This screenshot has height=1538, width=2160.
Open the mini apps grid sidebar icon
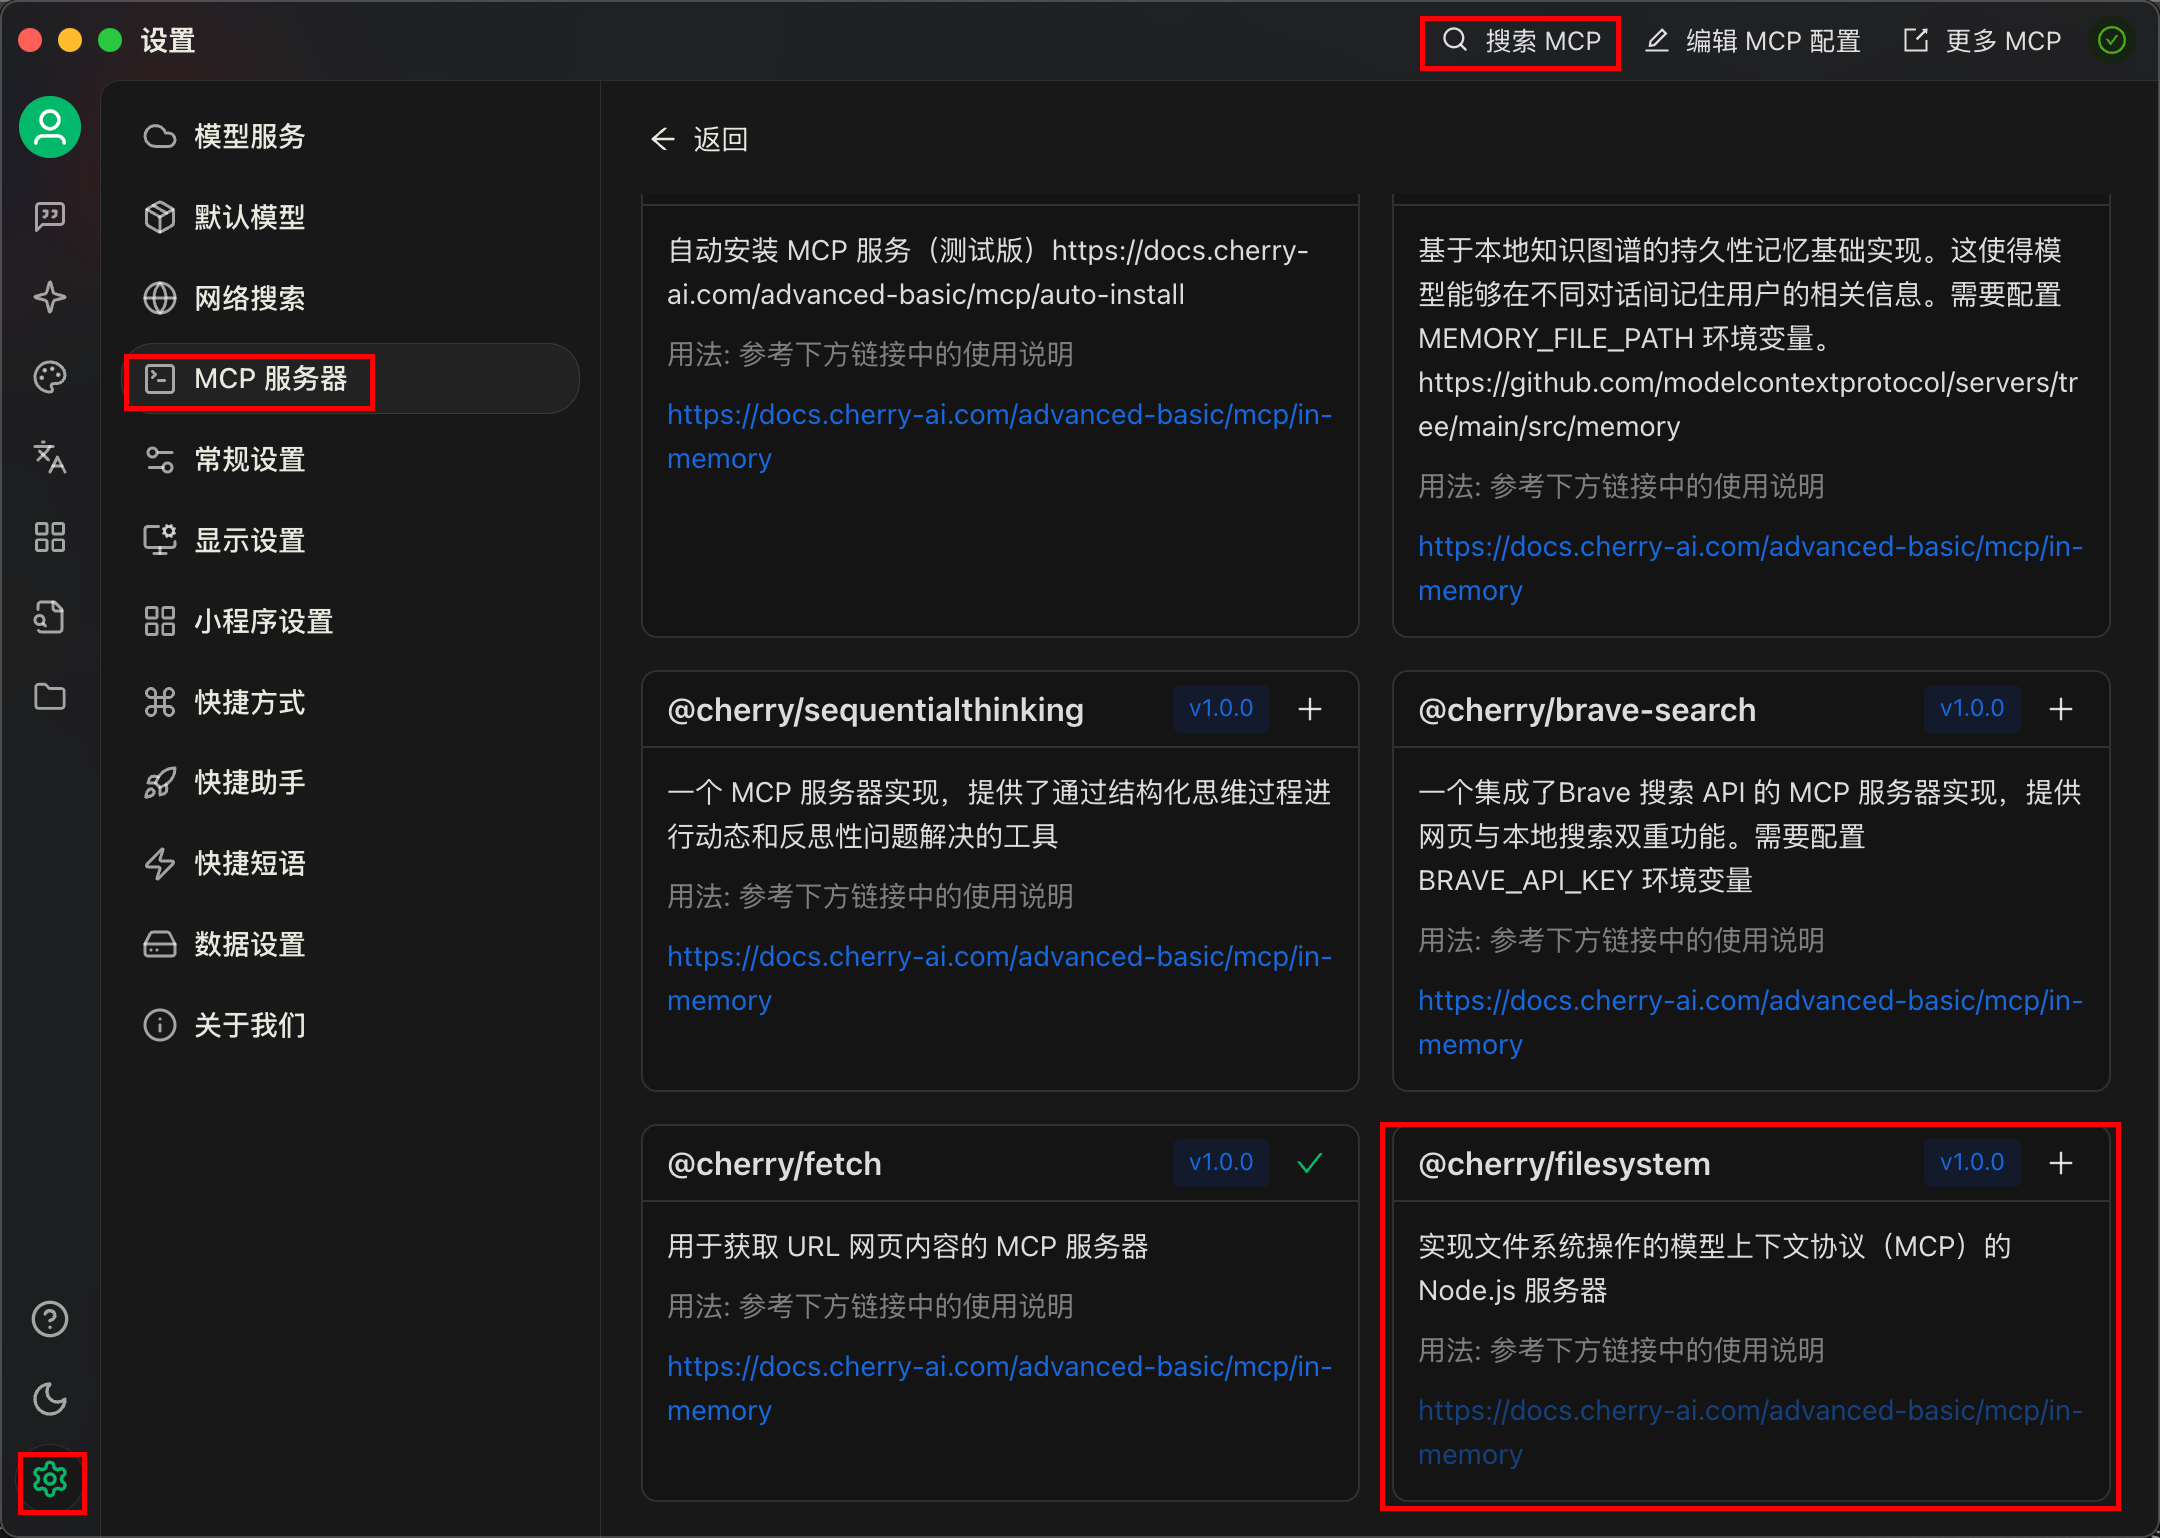pos(50,537)
